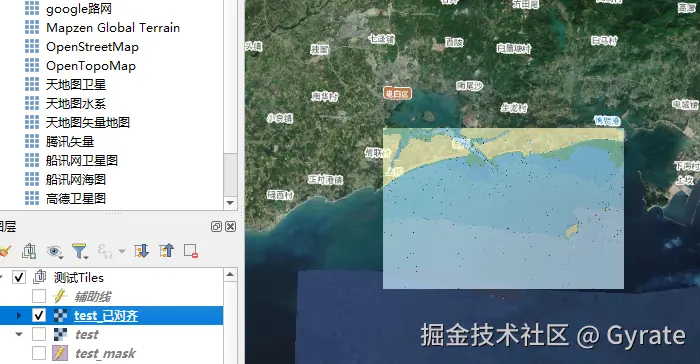Click the tile icon beside 天地图卫星
Image resolution: width=700 pixels, height=364 pixels.
coord(32,84)
